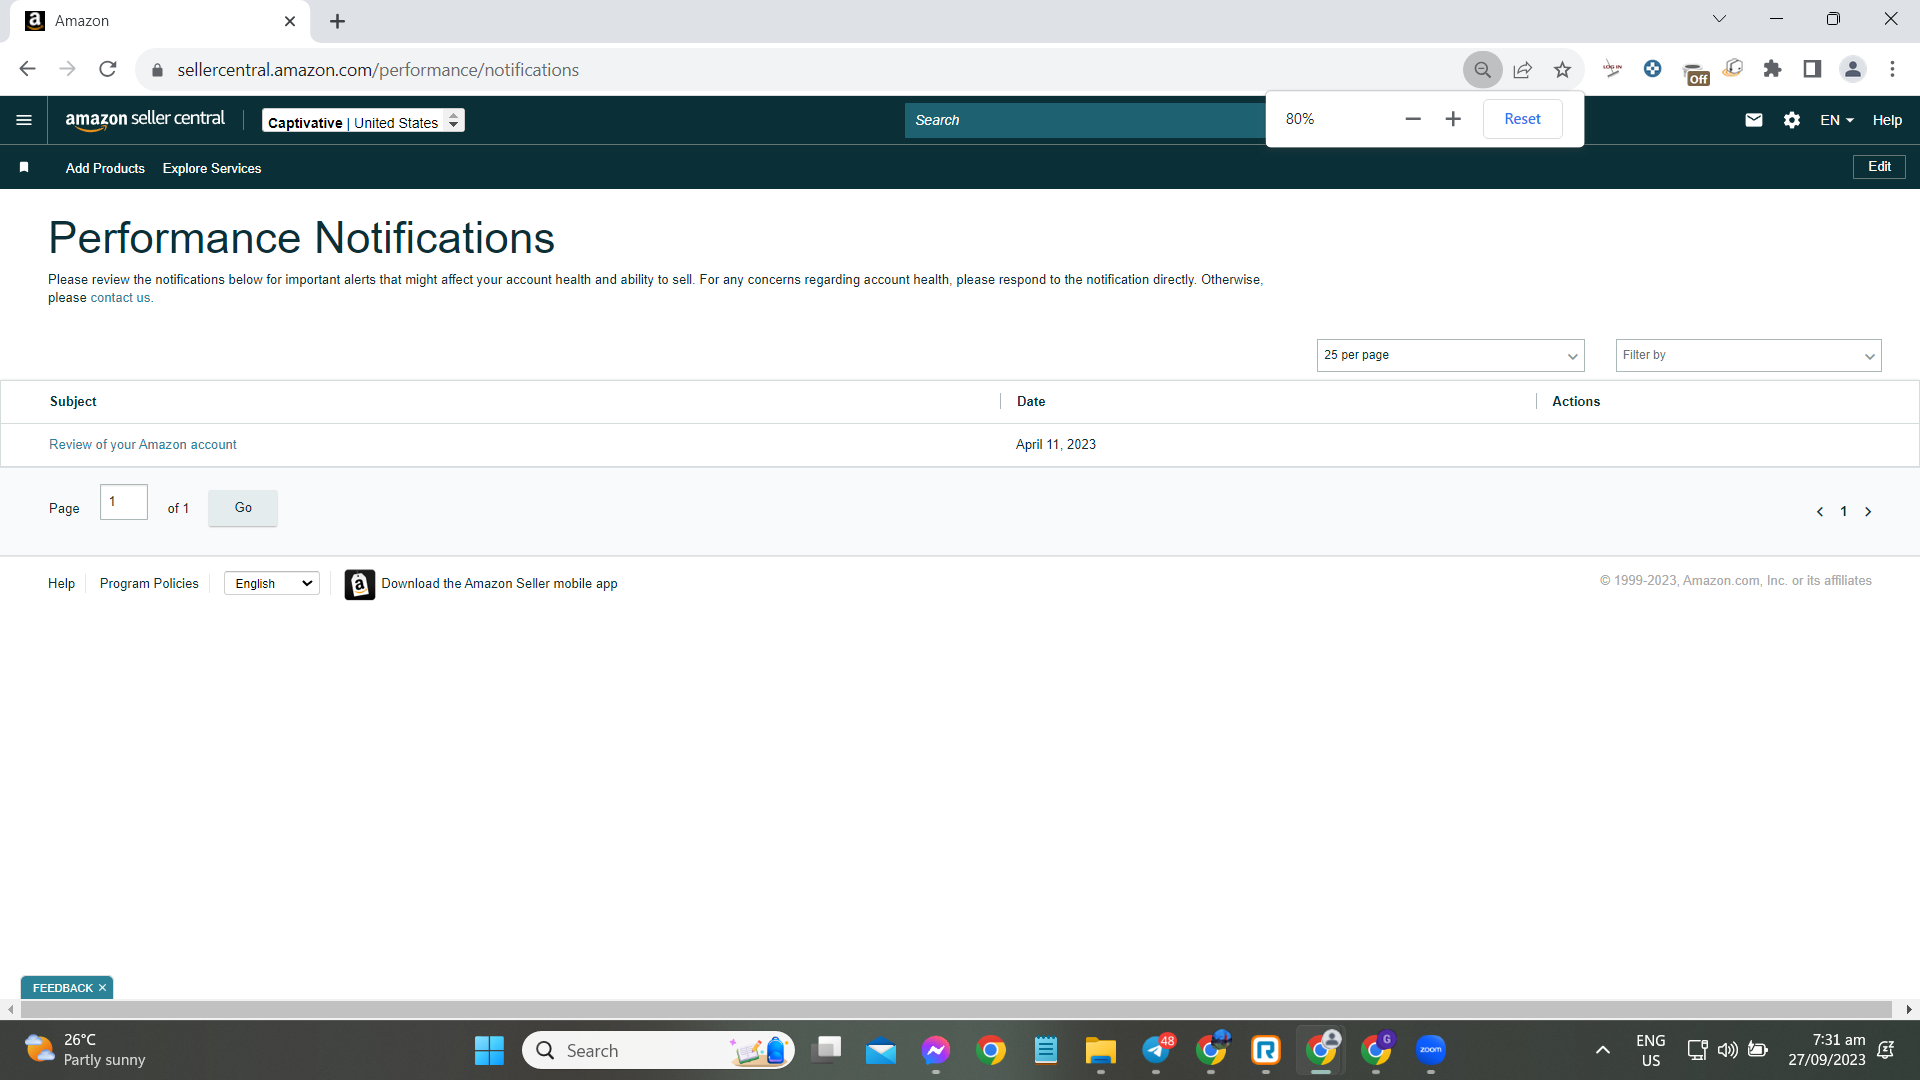Open Add Products menu item
Screen dimensions: 1920x1080
click(x=105, y=168)
